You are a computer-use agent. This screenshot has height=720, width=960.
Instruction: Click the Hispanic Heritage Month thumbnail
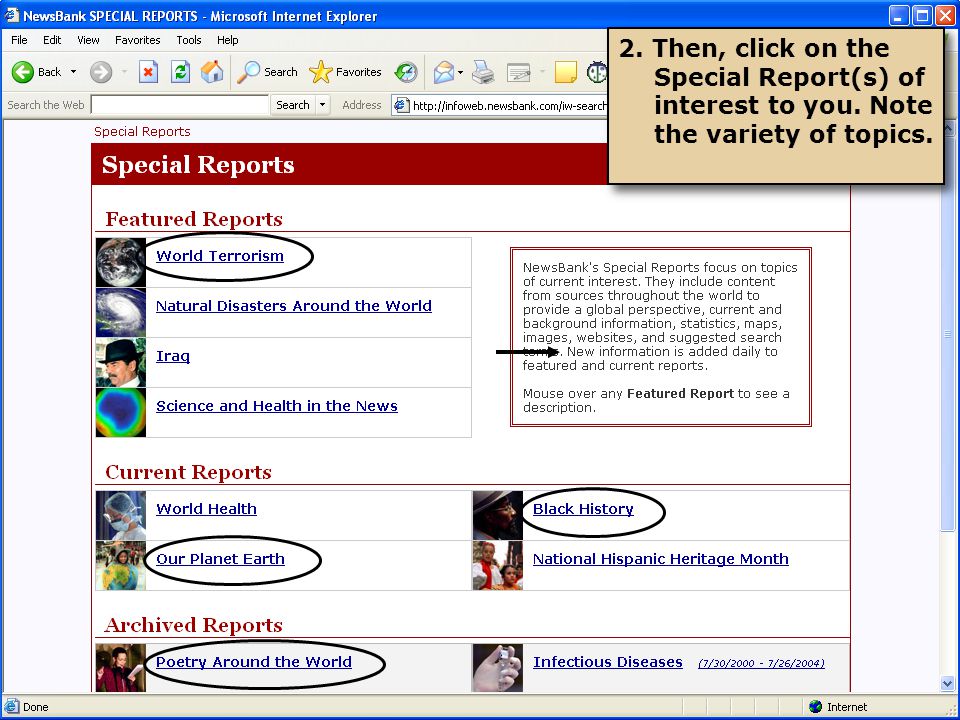(x=498, y=566)
